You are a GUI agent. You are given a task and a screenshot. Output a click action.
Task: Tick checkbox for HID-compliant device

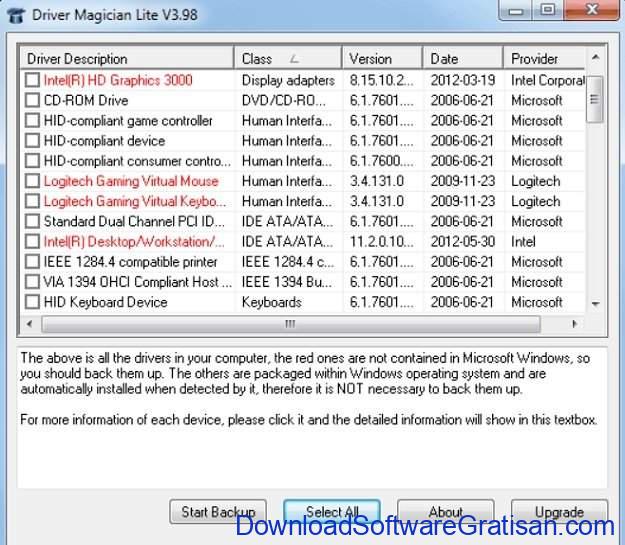click(x=32, y=141)
